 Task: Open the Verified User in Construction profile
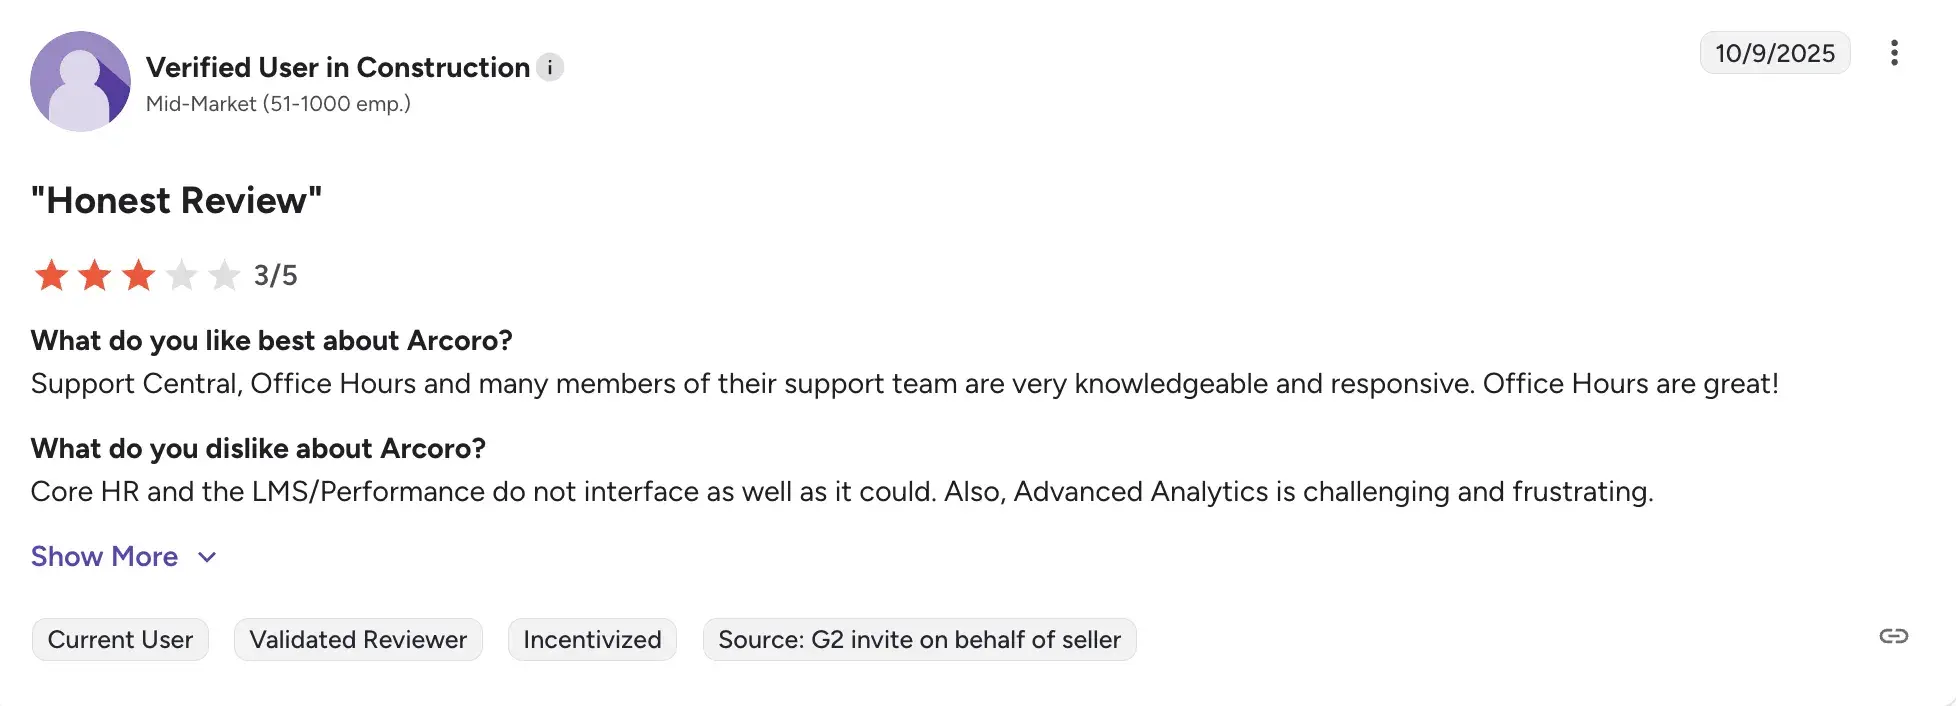click(x=338, y=67)
